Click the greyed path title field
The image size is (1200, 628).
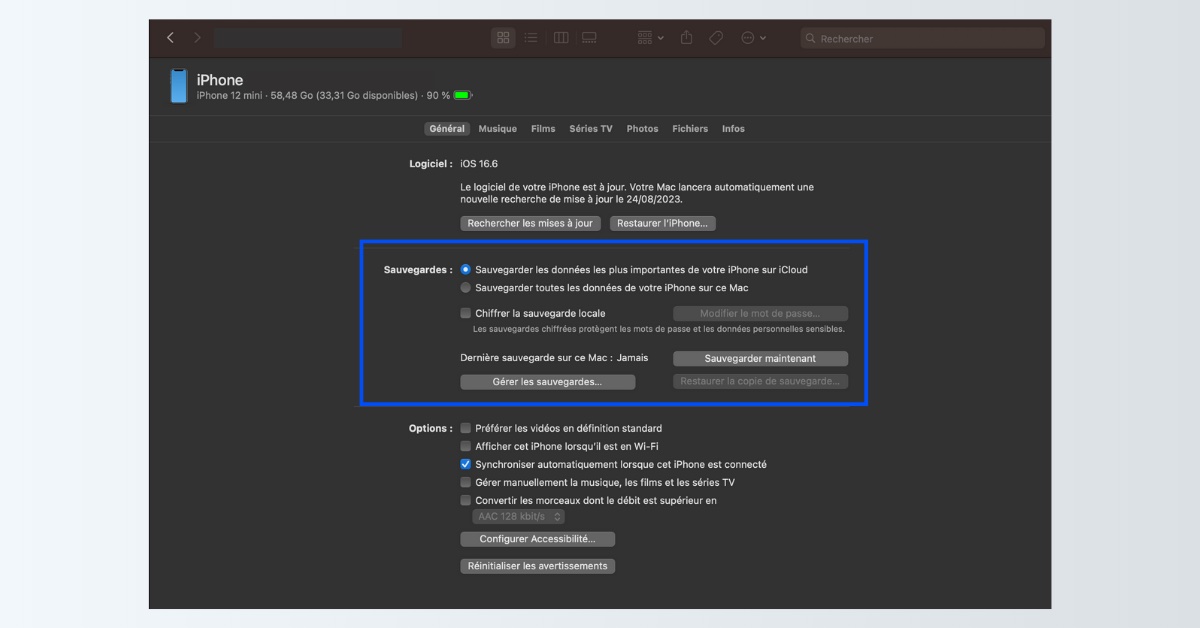307,38
